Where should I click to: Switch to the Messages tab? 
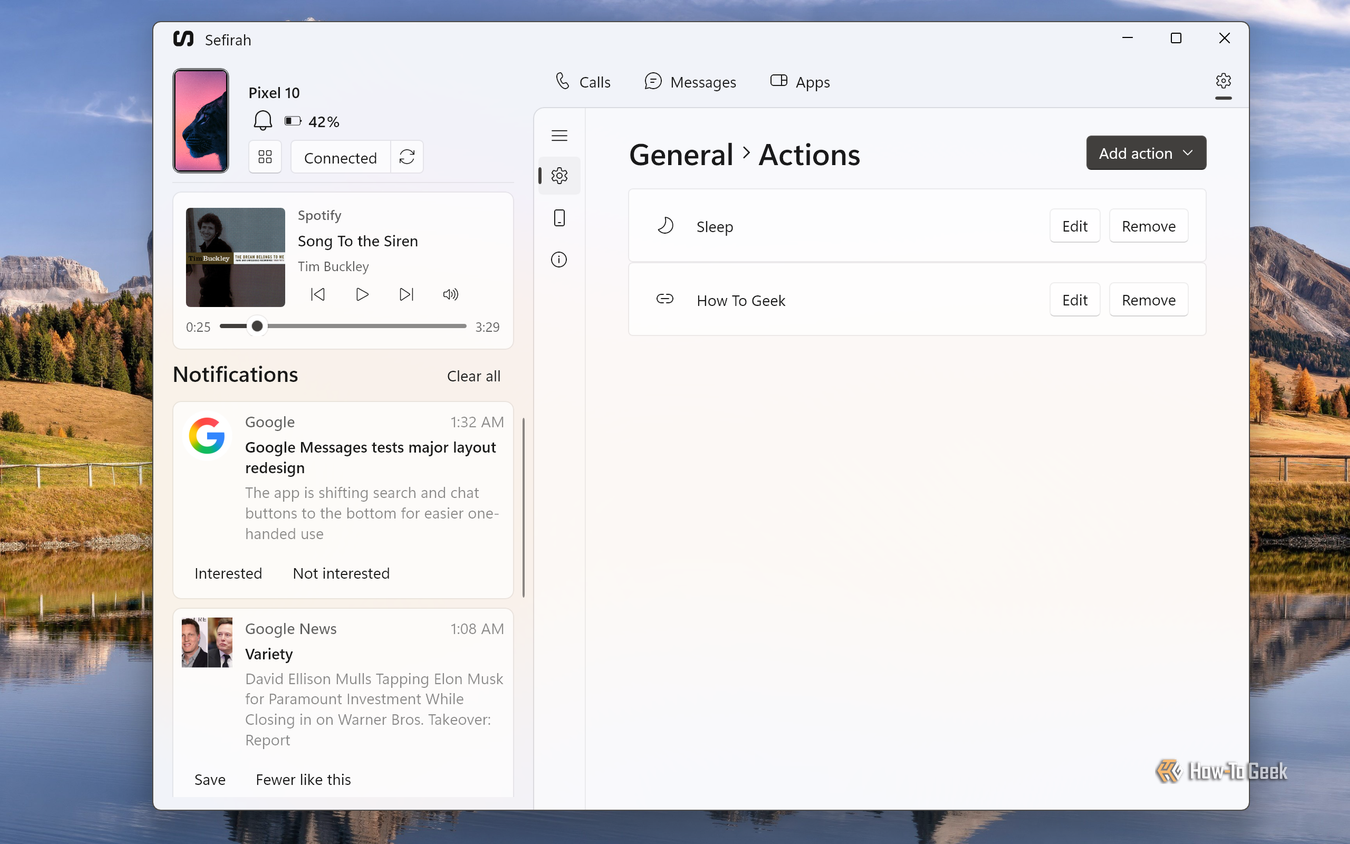(x=690, y=82)
